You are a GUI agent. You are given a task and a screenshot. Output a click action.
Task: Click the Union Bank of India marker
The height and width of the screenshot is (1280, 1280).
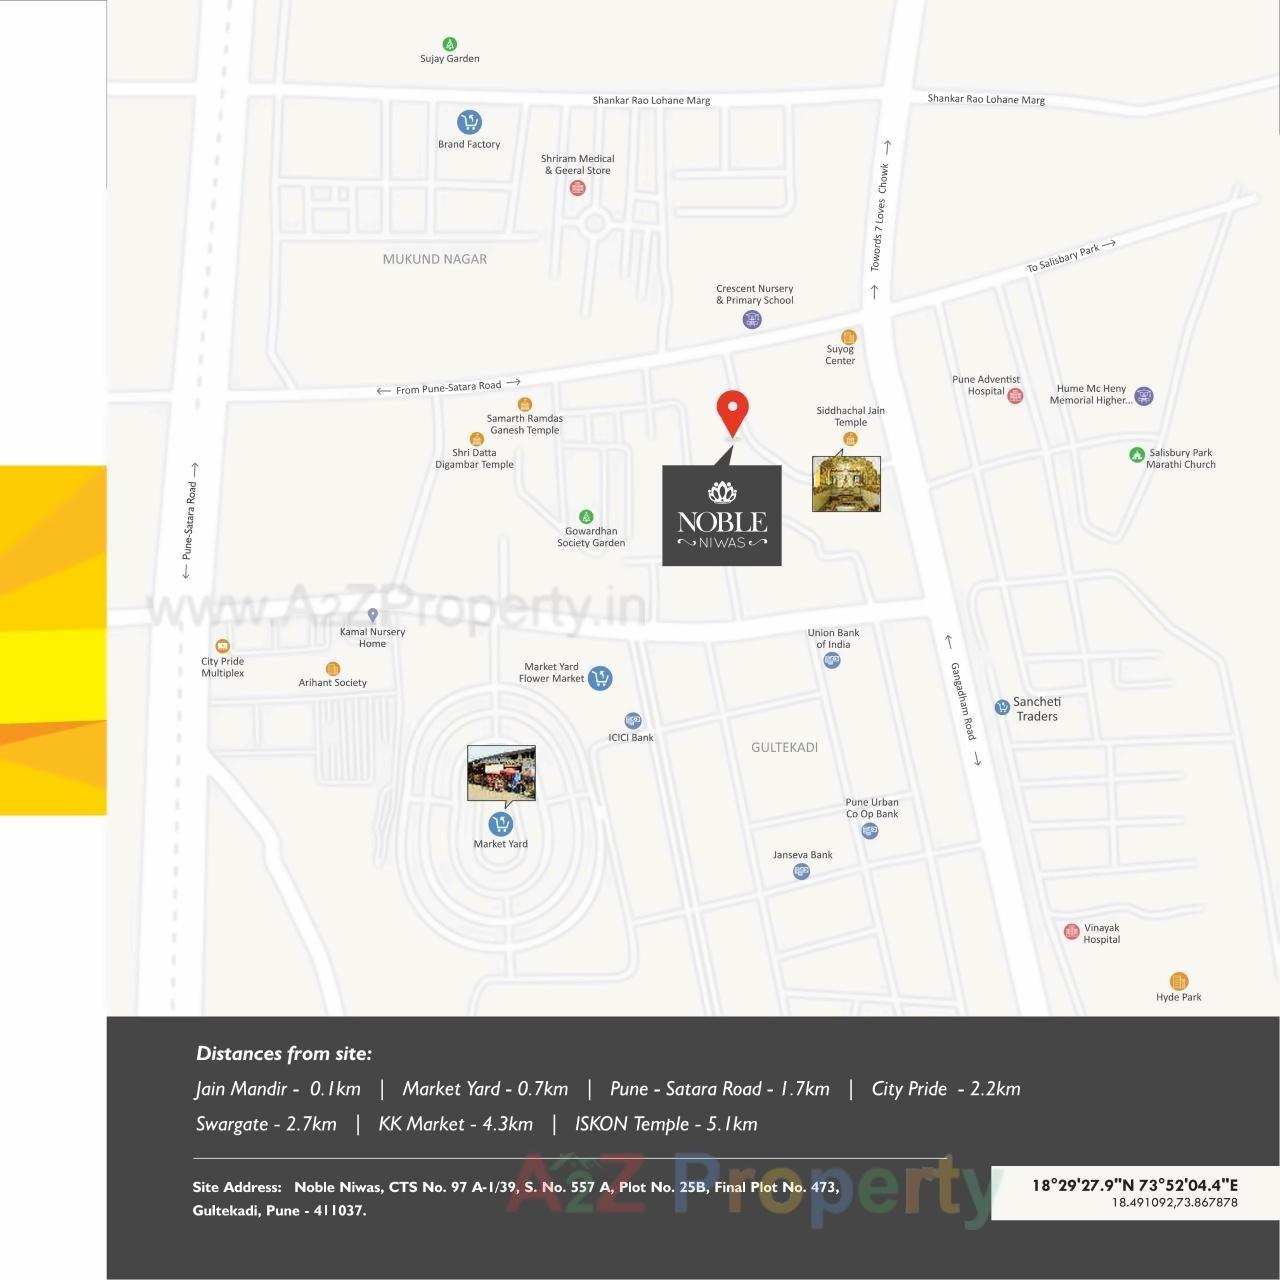831,659
